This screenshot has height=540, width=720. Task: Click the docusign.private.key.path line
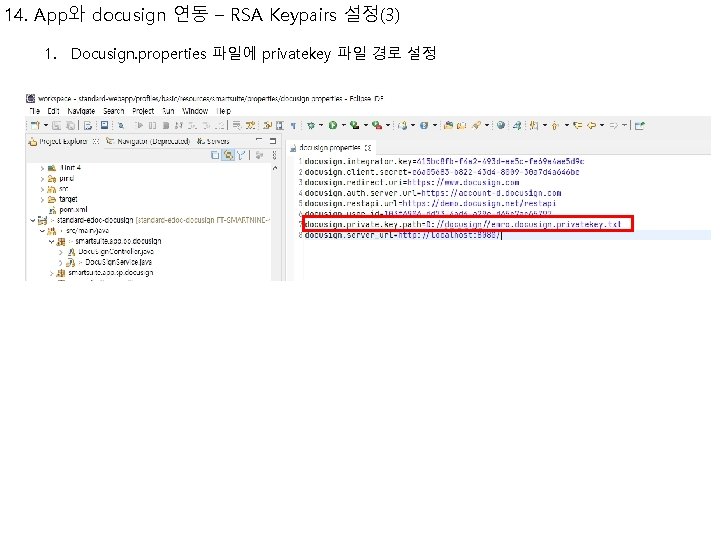point(463,225)
